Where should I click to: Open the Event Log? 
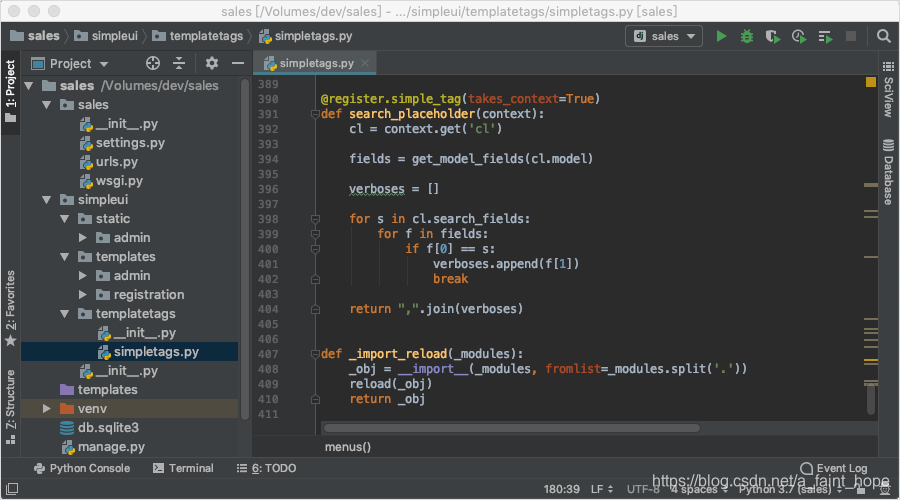[834, 468]
